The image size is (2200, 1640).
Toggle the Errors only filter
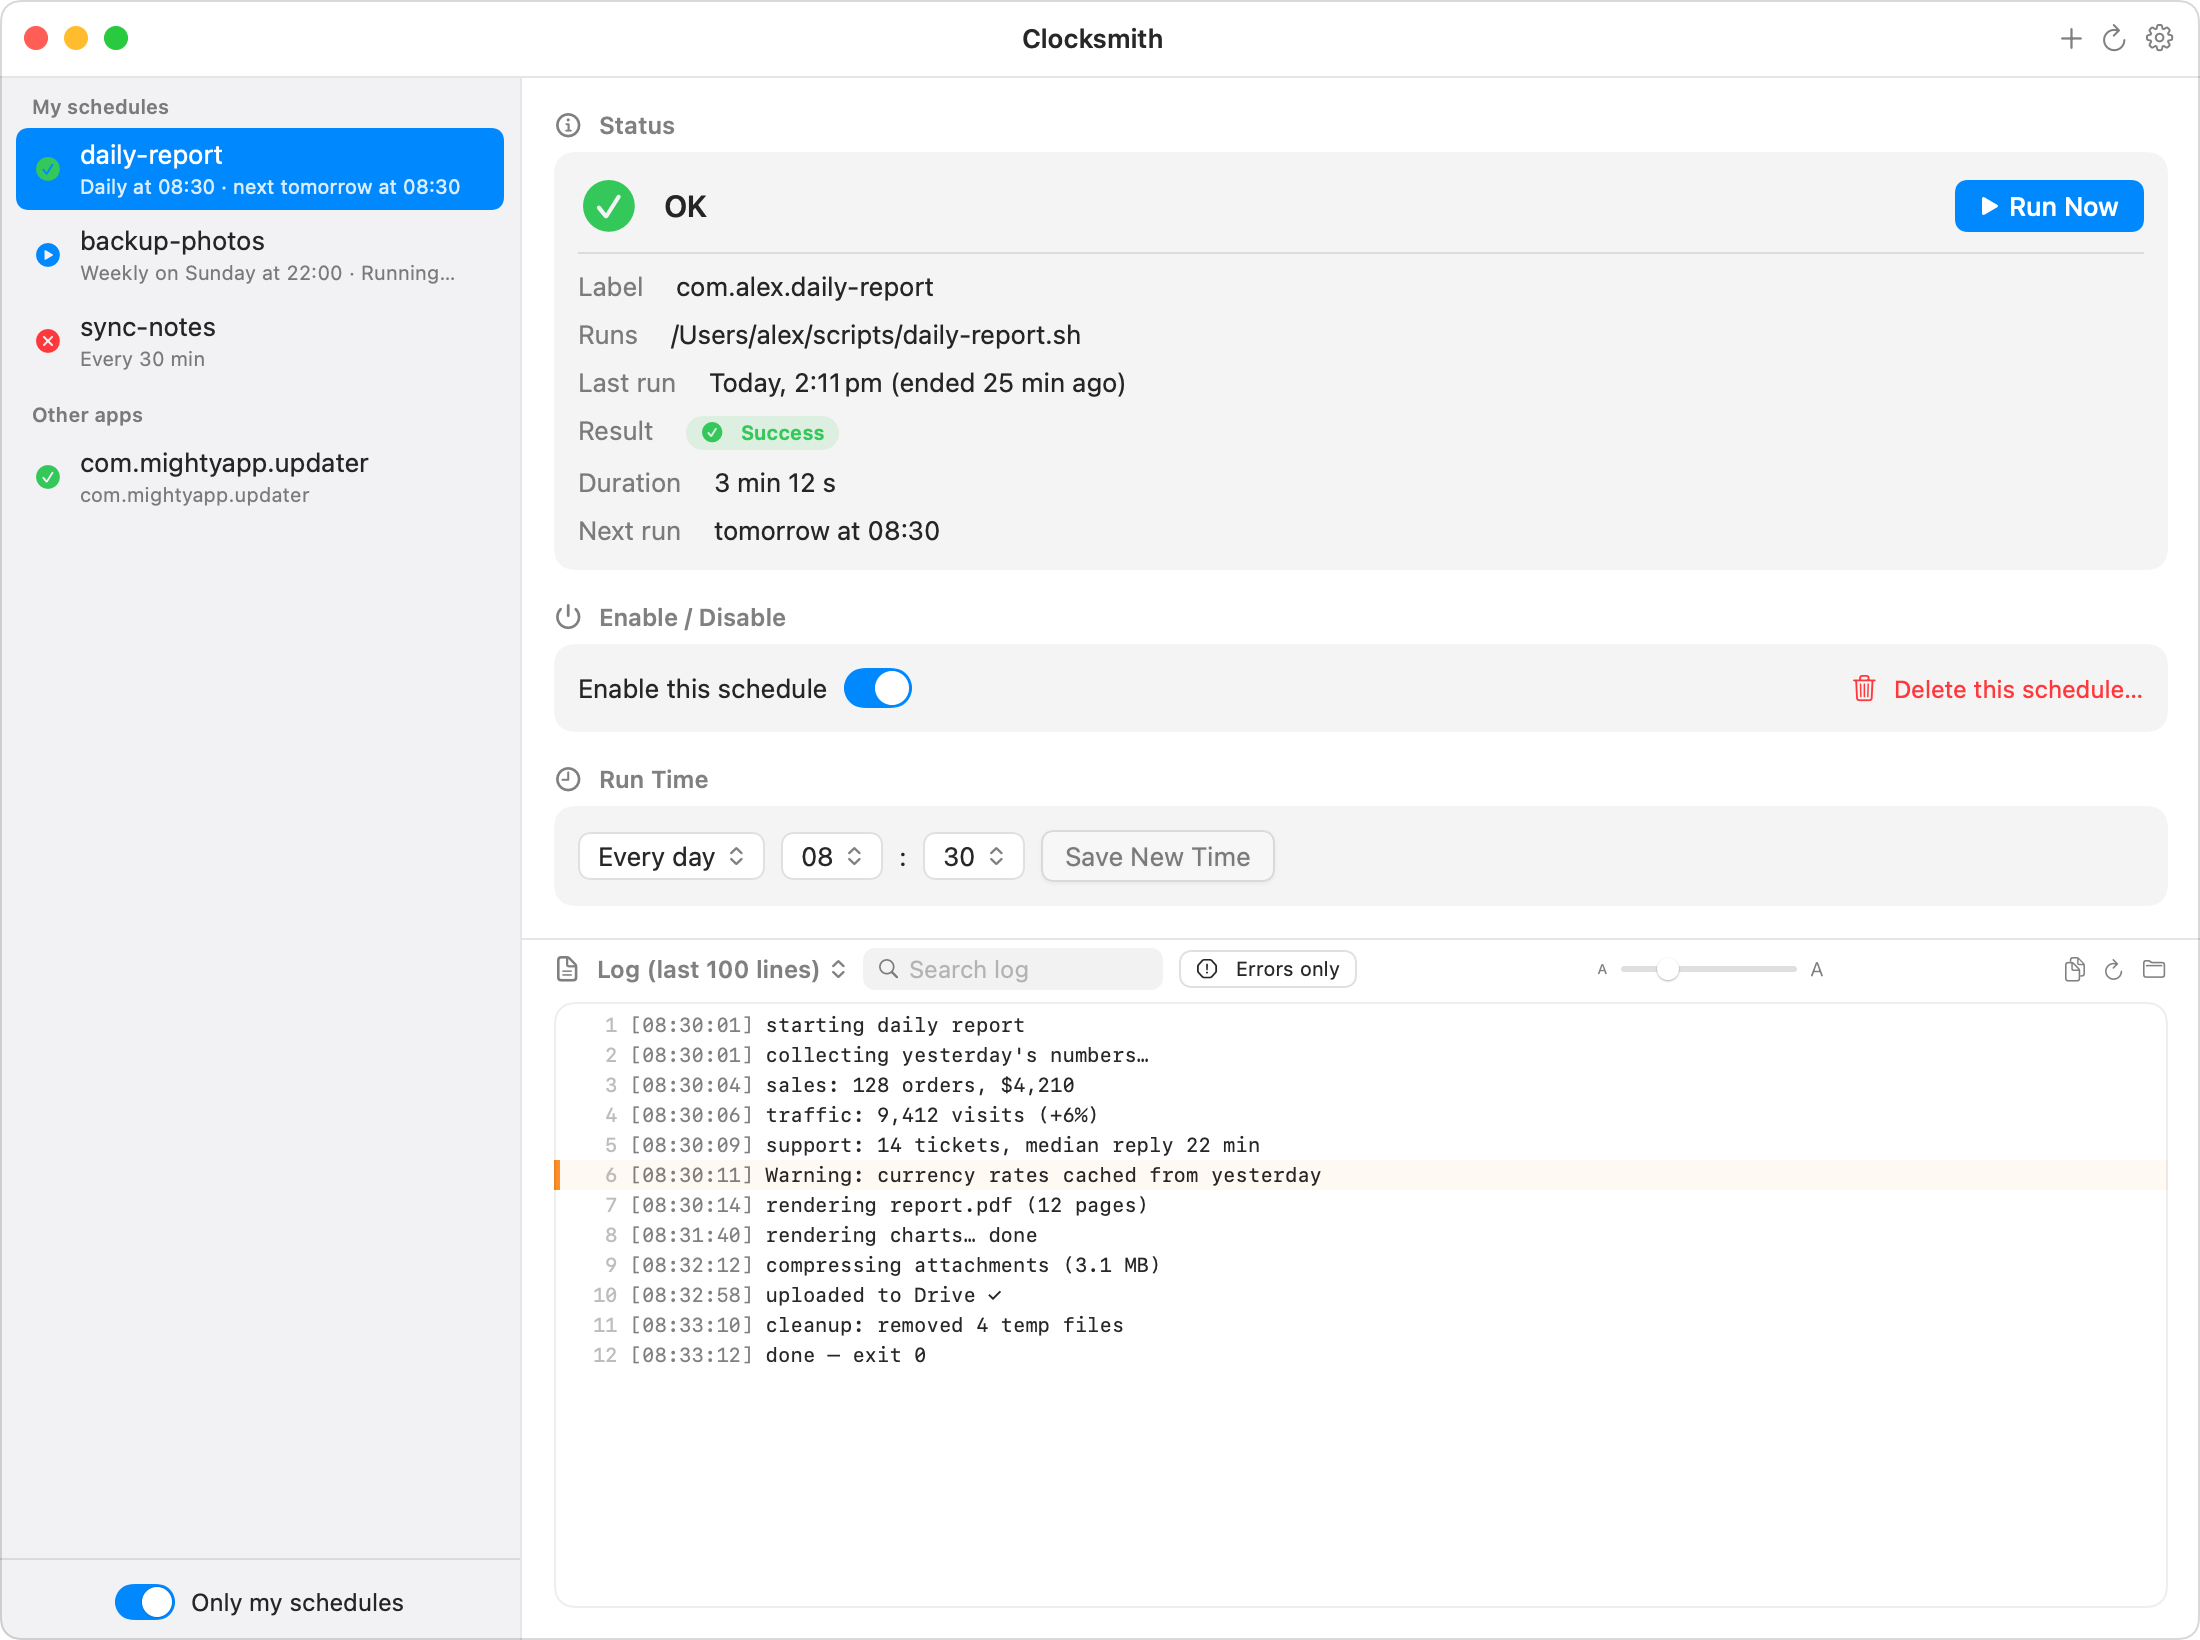pyautogui.click(x=1267, y=969)
